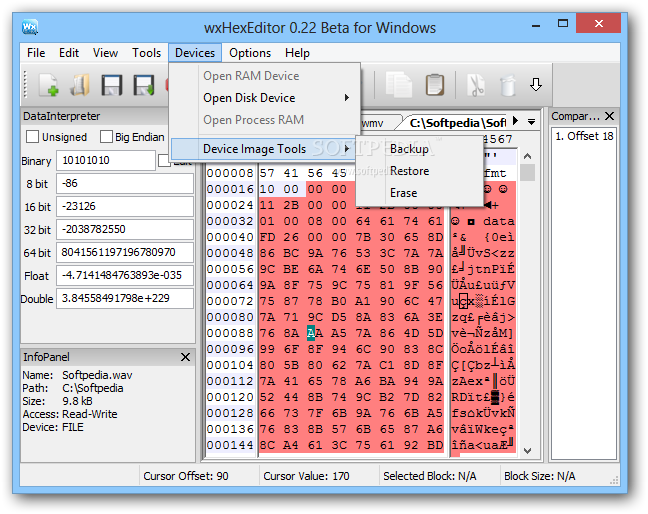The height and width of the screenshot is (514, 648).
Task: Click 'Selected Block: N/A' in status bar
Action: point(429,476)
